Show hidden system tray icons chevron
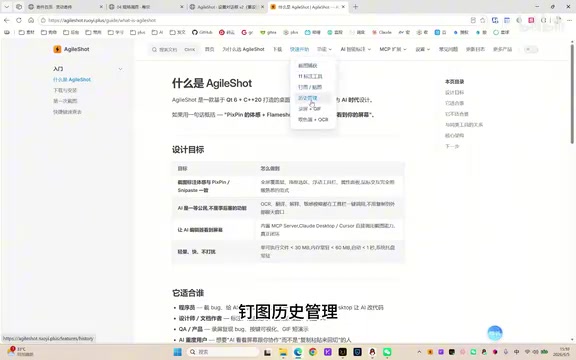This screenshot has width=576, height=360. click(419, 352)
